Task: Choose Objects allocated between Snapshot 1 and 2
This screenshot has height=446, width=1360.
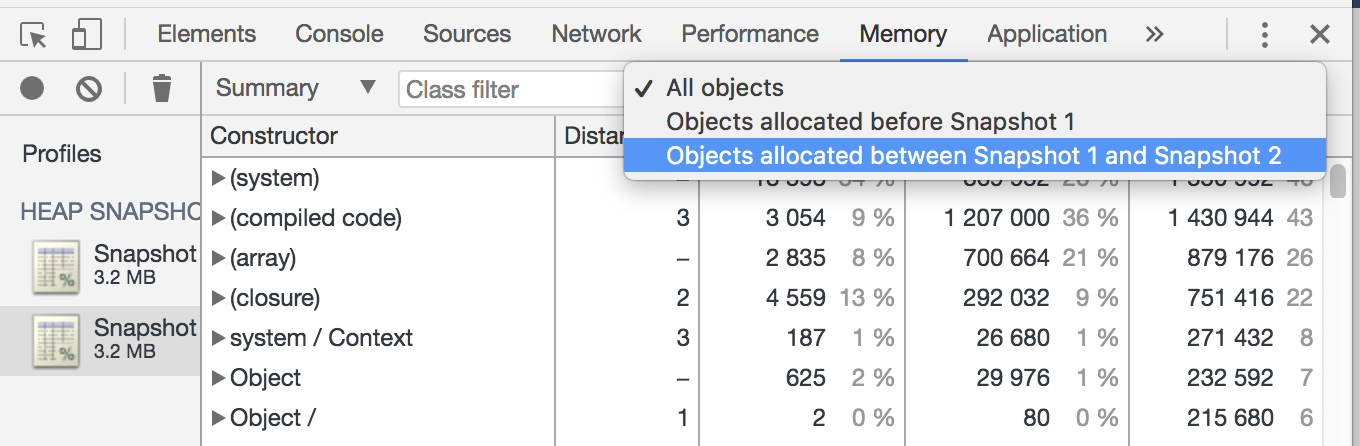Action: (x=973, y=156)
